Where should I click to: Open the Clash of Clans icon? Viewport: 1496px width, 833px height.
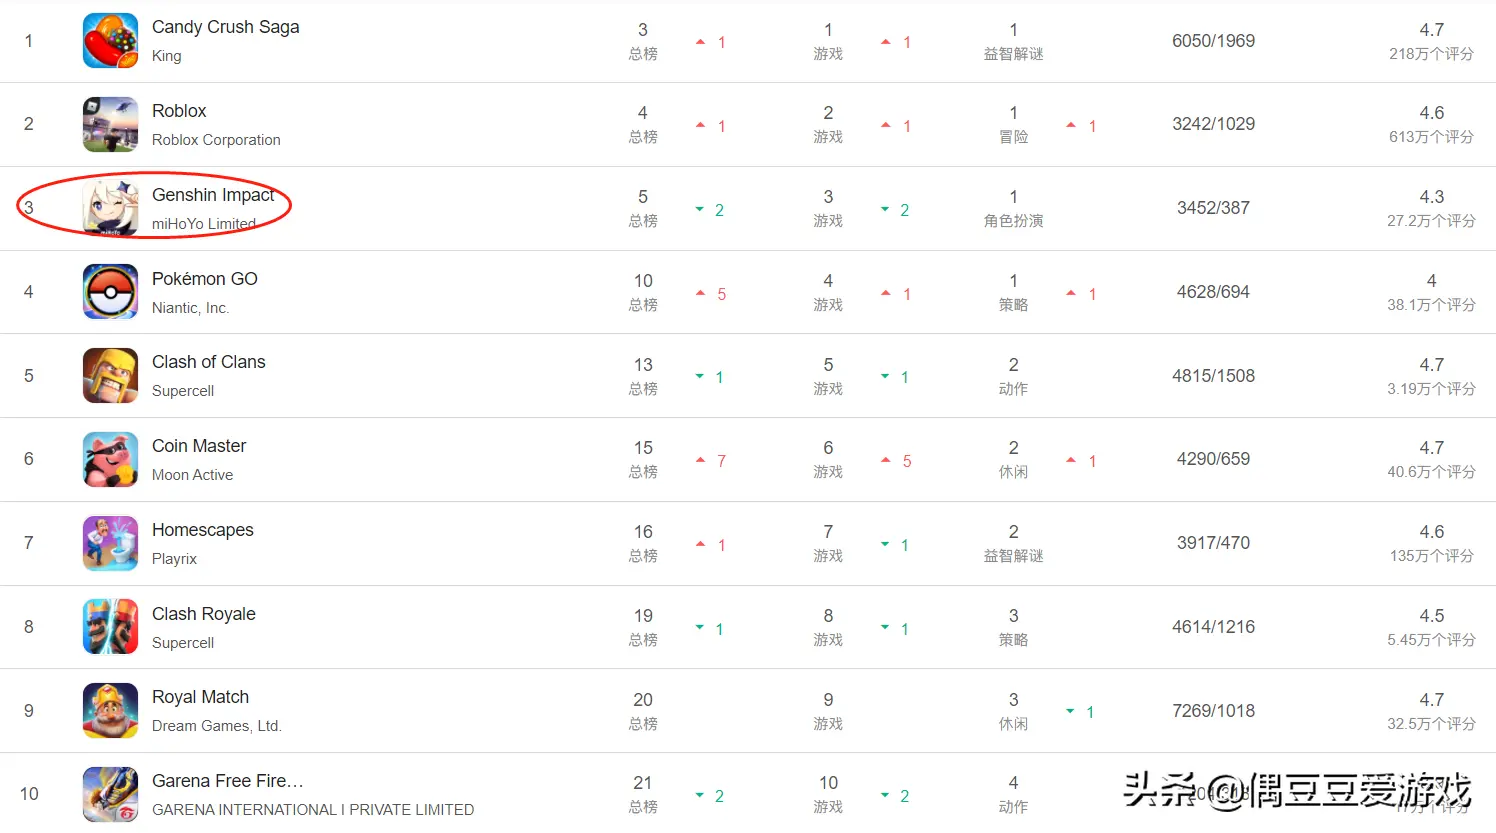coord(110,376)
